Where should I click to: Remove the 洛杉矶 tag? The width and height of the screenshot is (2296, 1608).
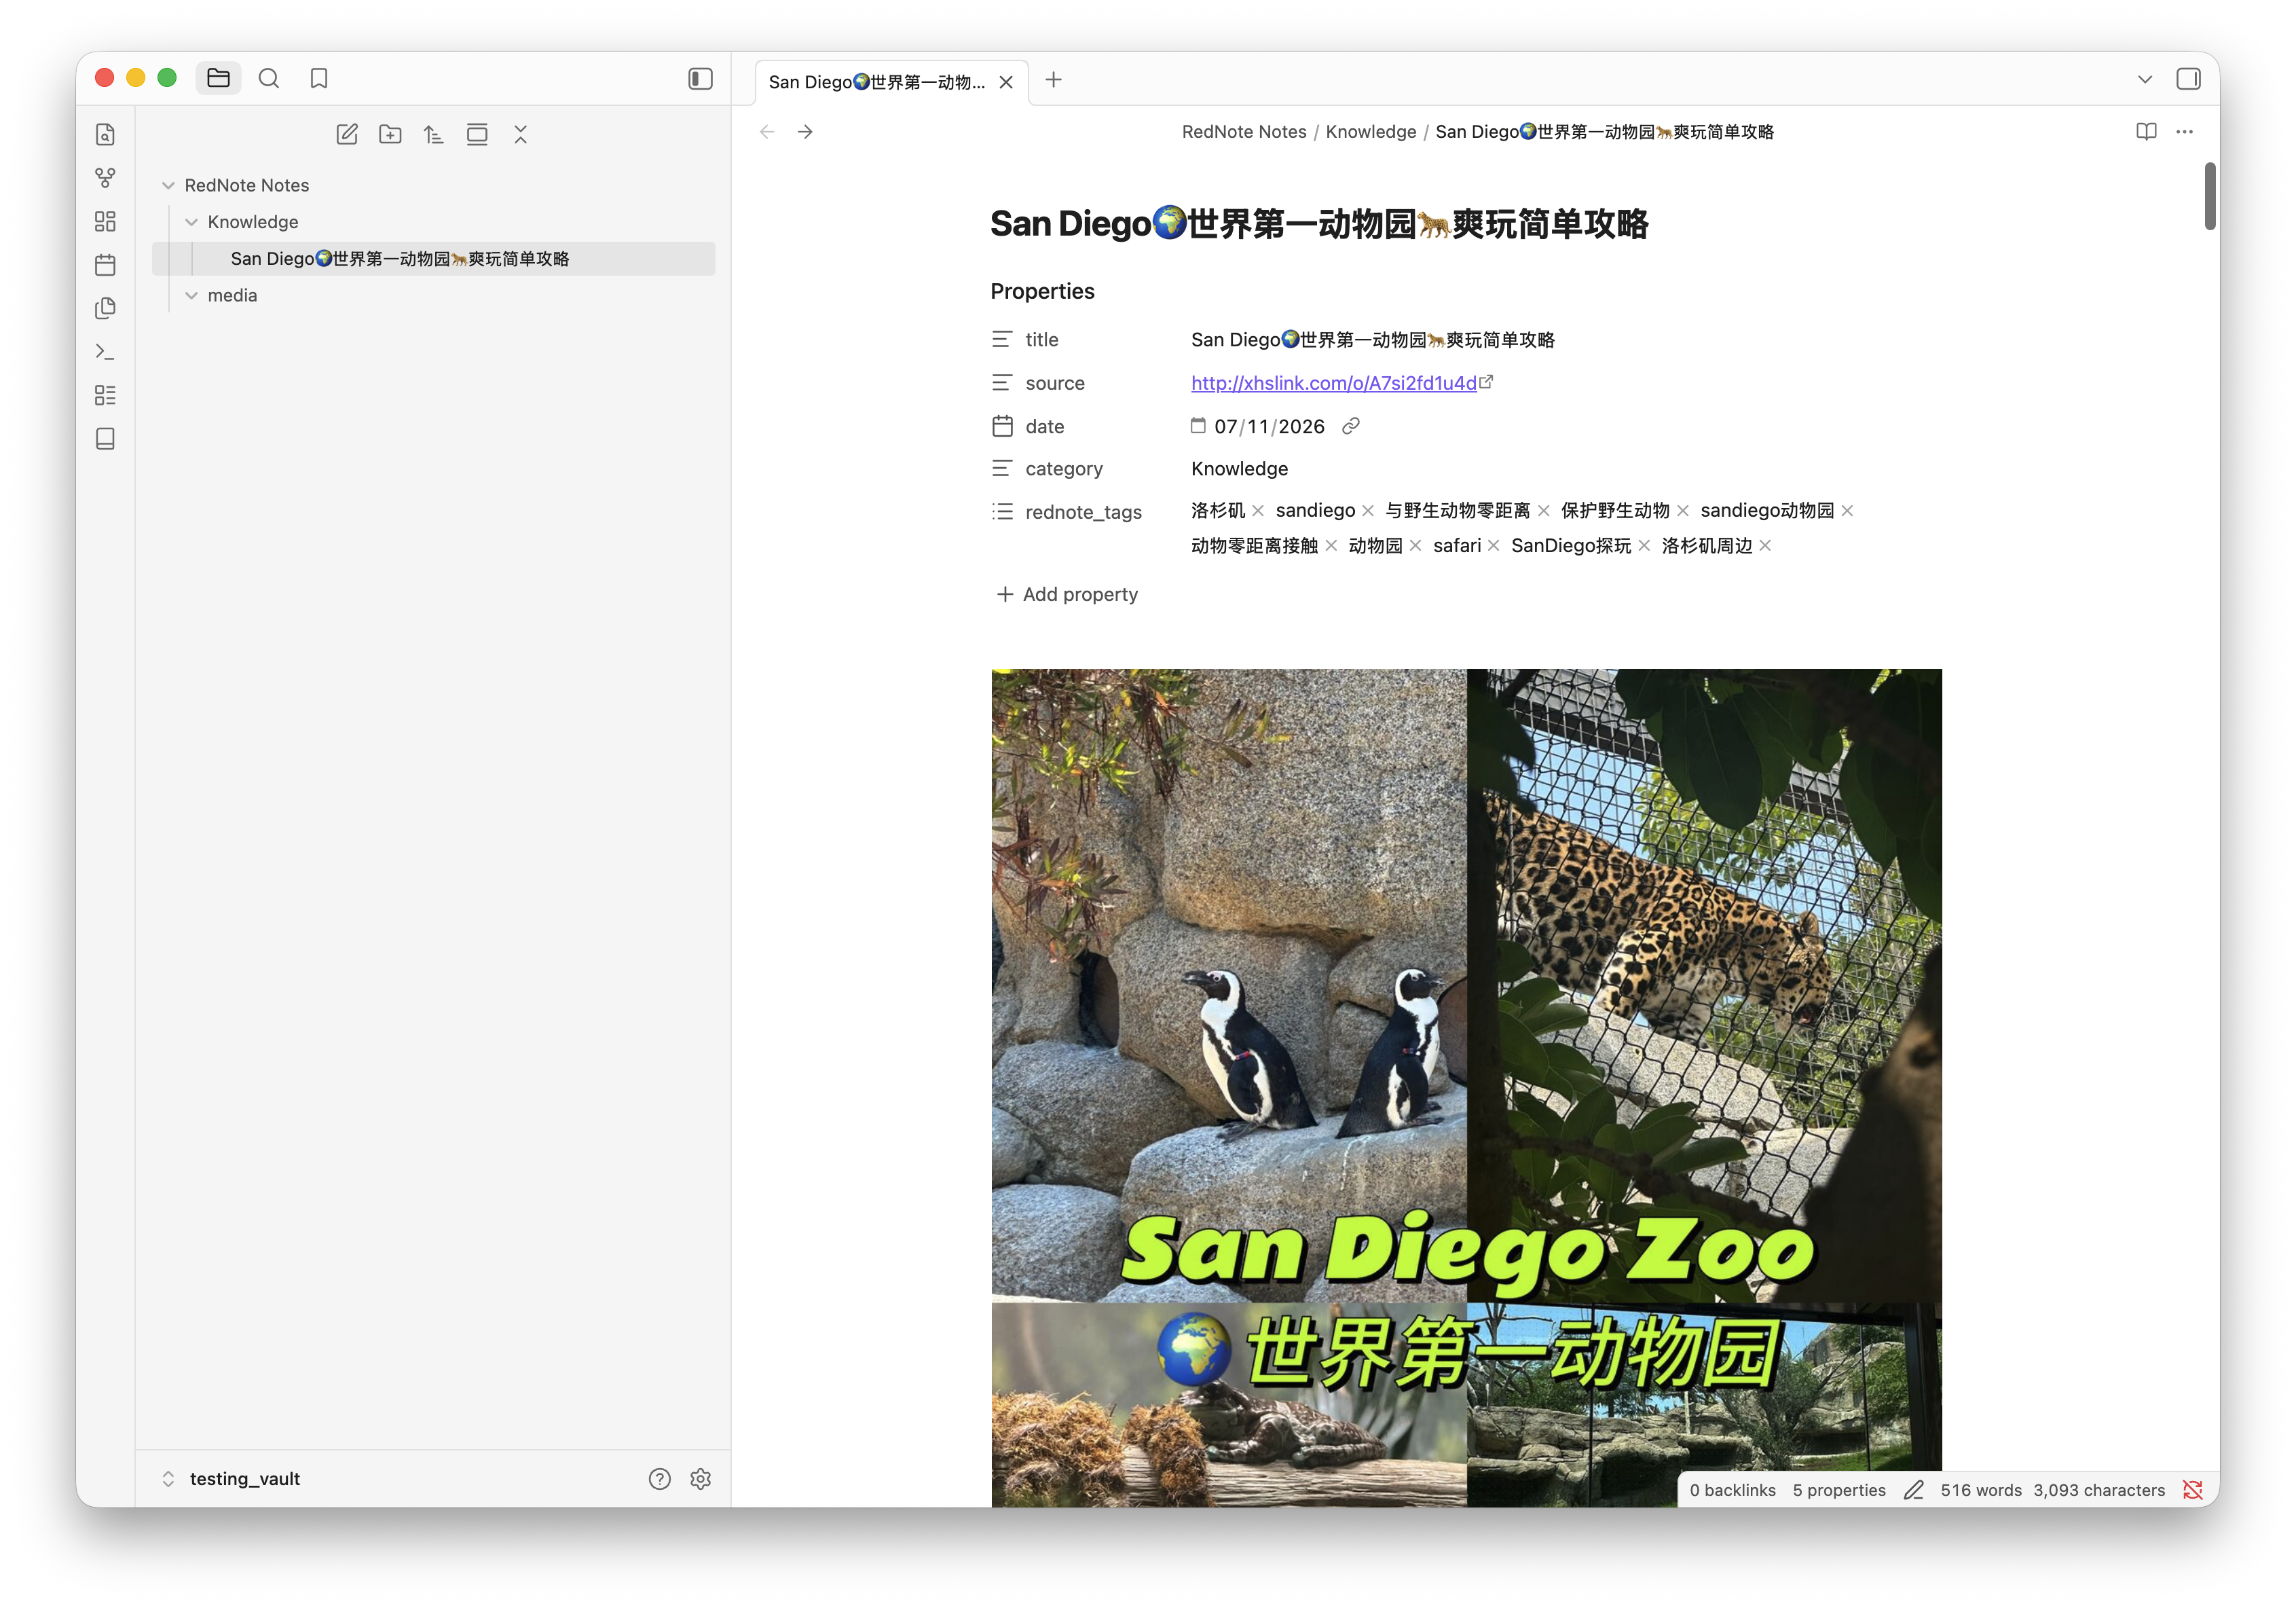tap(1258, 511)
